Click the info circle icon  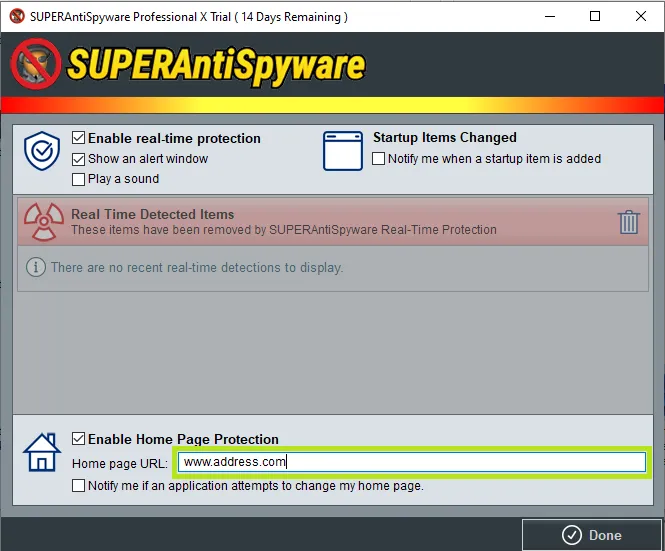coord(35,268)
